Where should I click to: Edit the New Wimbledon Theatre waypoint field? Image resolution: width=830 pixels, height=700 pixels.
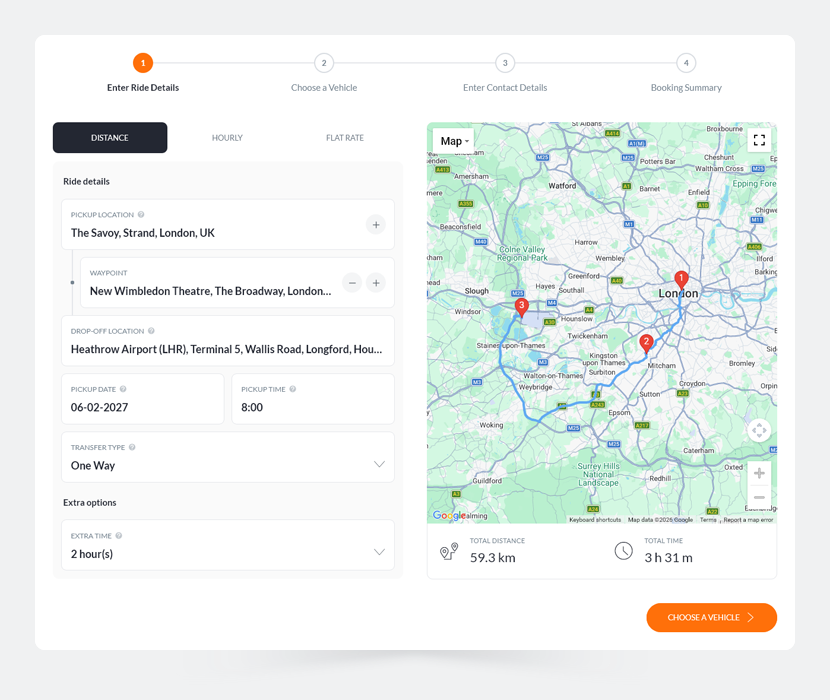tap(237, 283)
